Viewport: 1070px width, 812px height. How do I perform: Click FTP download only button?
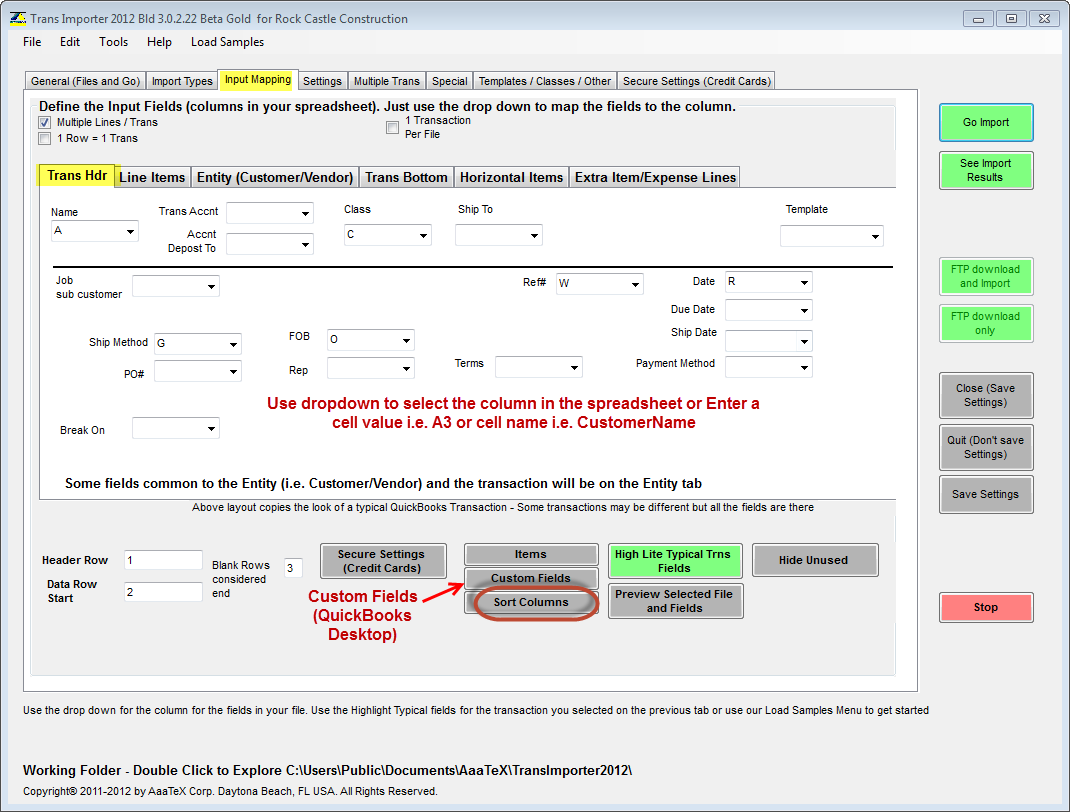tap(986, 323)
